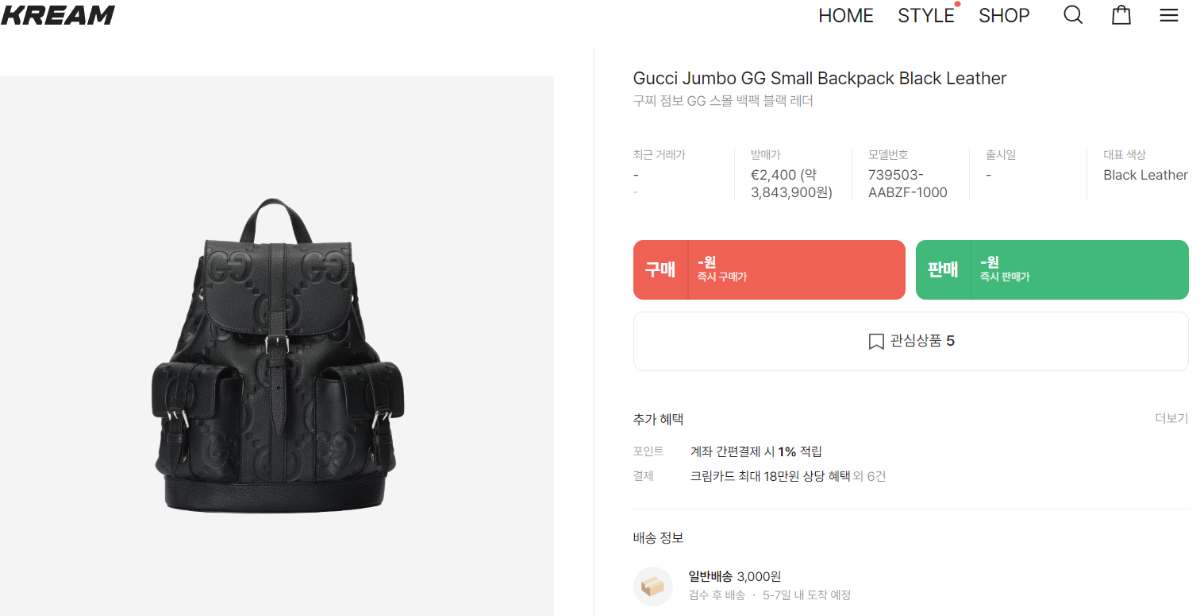Select 일반배송 3,000원 shipping option

[735, 576]
